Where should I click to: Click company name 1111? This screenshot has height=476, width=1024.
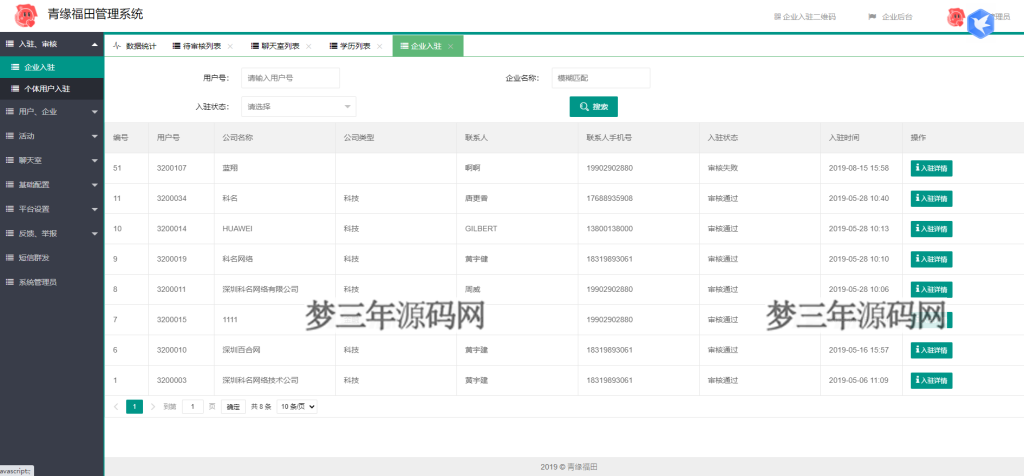click(230, 320)
